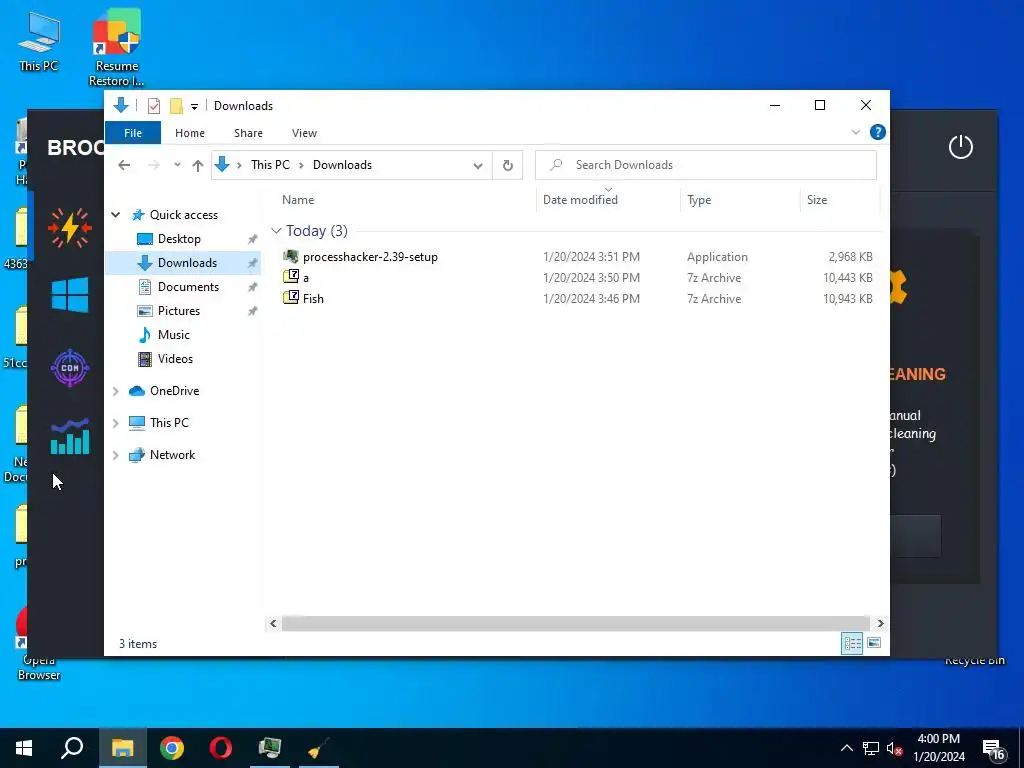
Task: Open the Customize Quick Access Toolbar dropdown
Action: tap(194, 106)
